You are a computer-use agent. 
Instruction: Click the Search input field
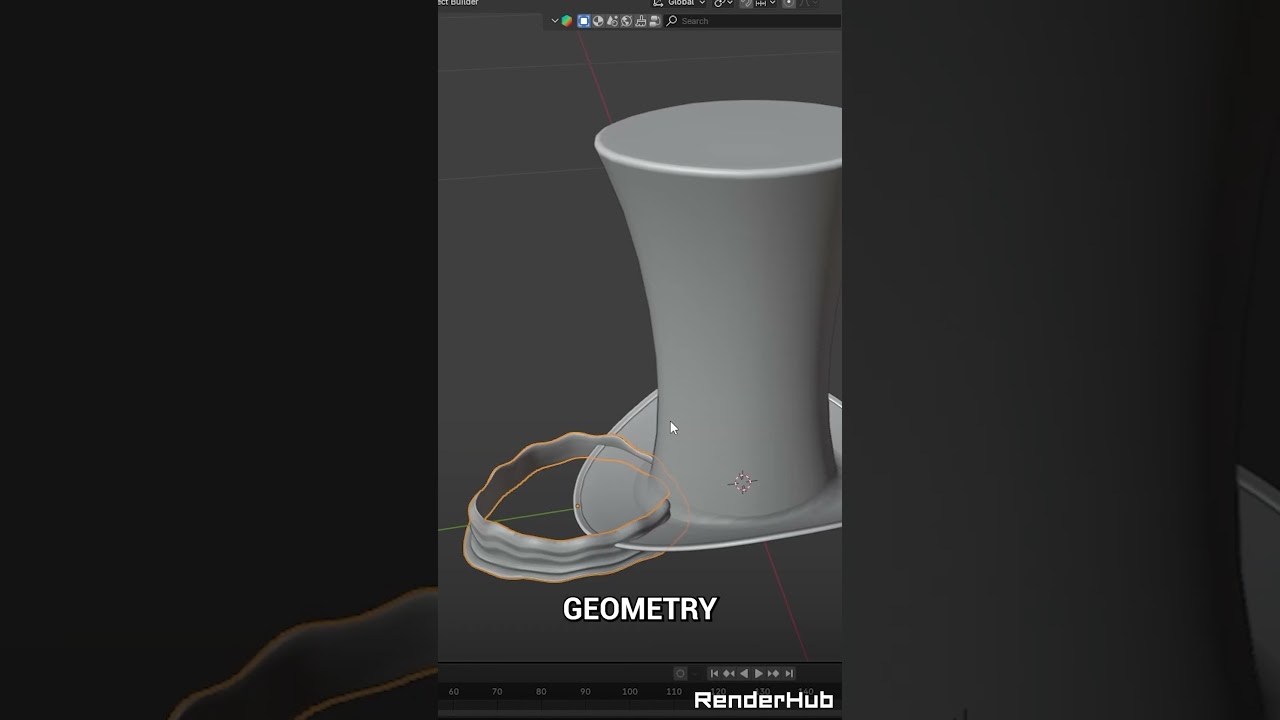click(x=752, y=21)
